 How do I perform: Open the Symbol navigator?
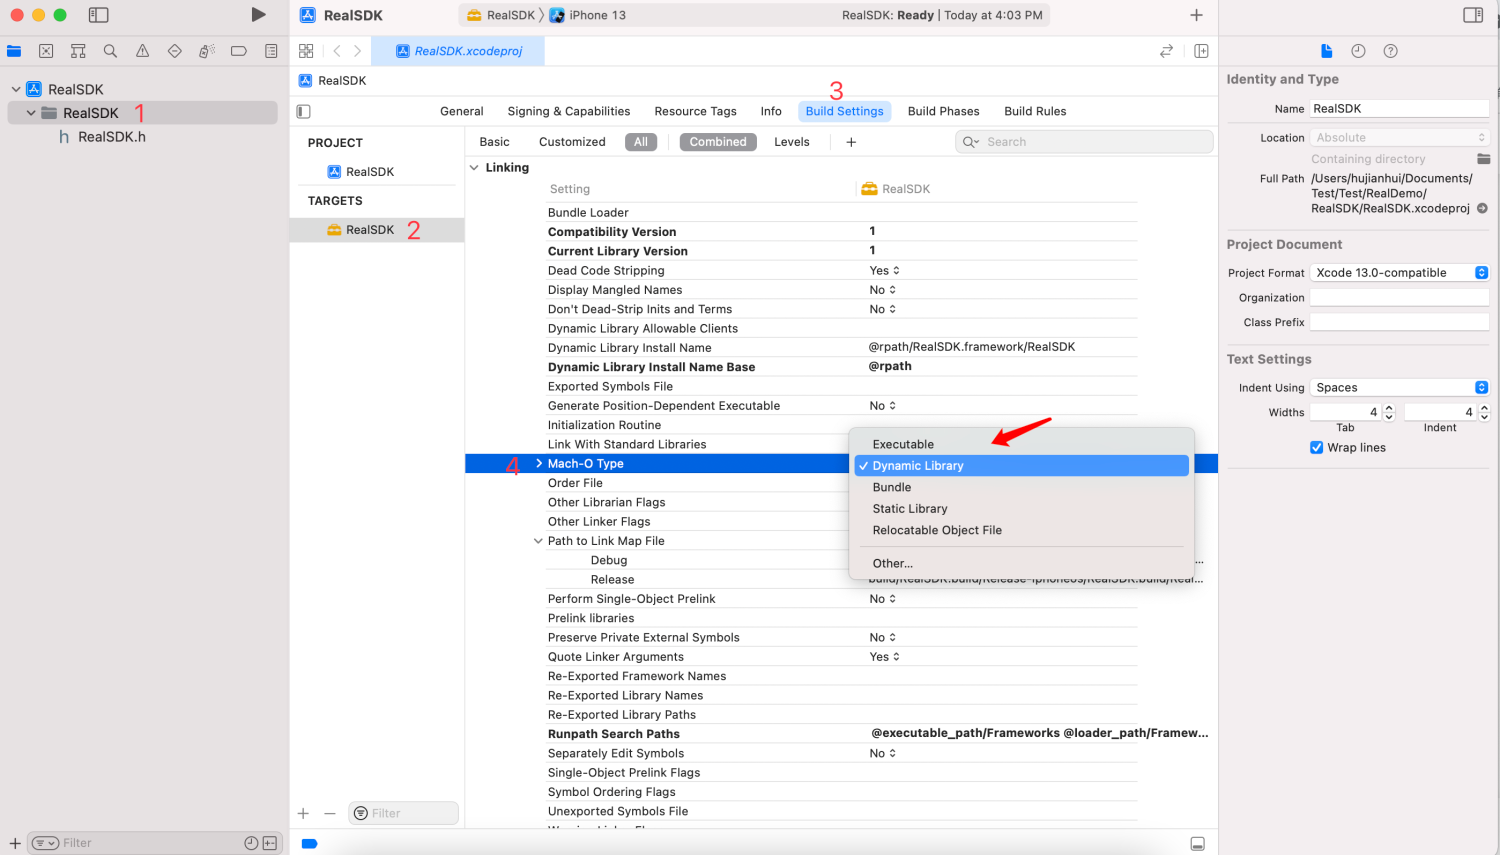click(78, 51)
